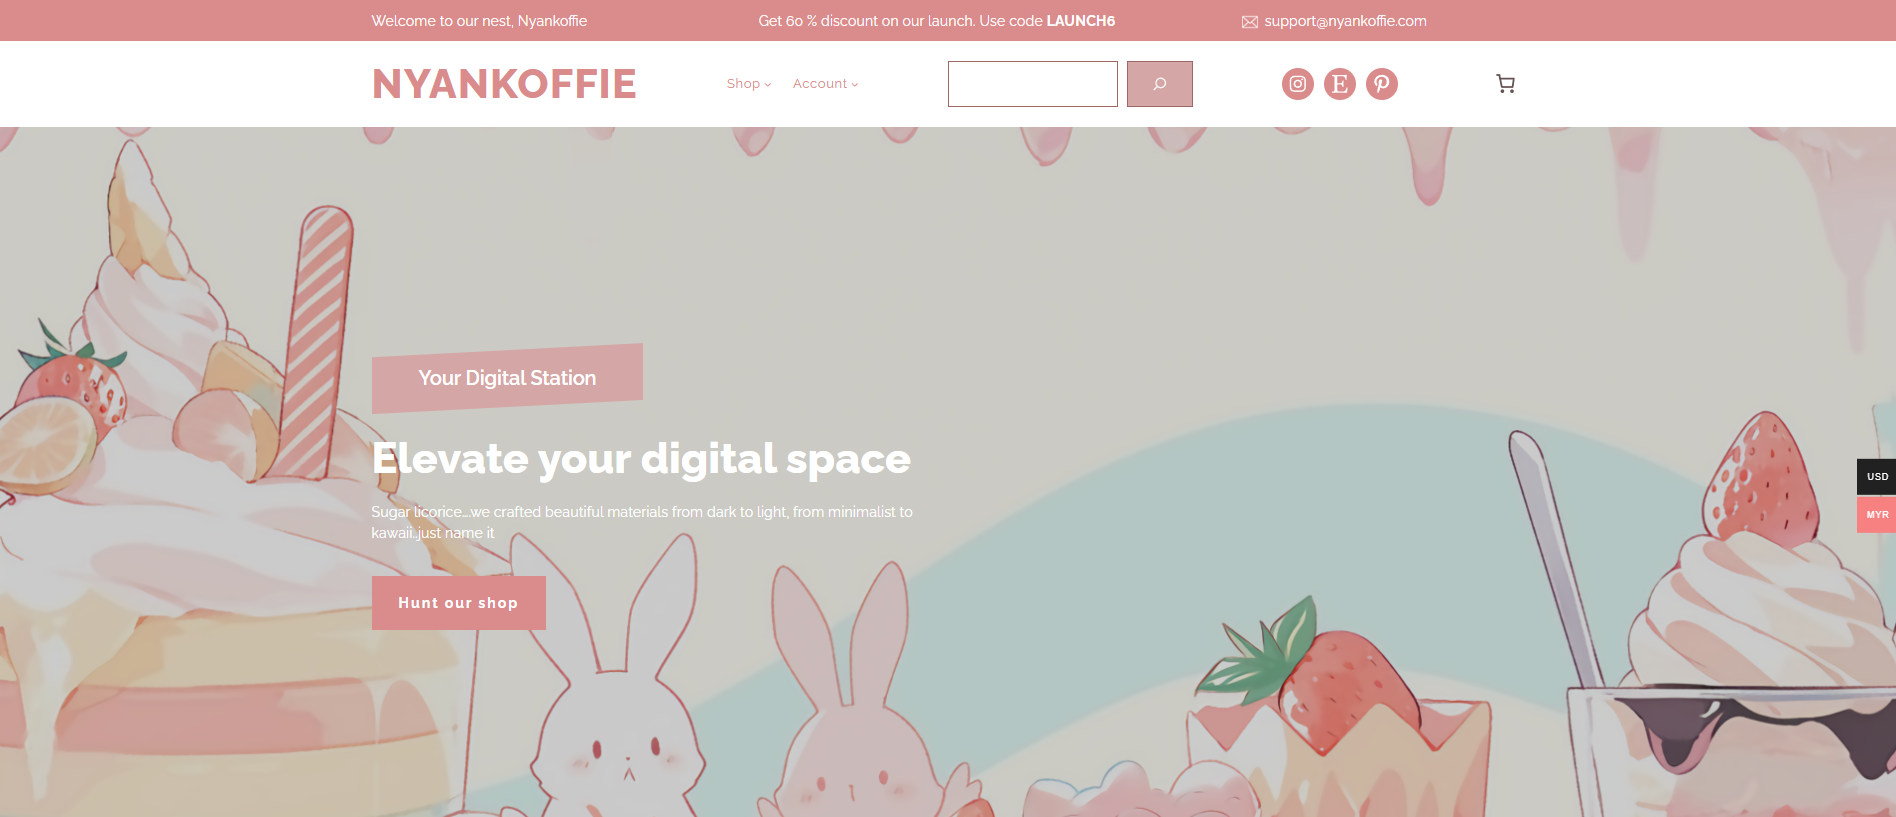This screenshot has width=1896, height=817.
Task: Click the Hunt our shop button
Action: 458,603
